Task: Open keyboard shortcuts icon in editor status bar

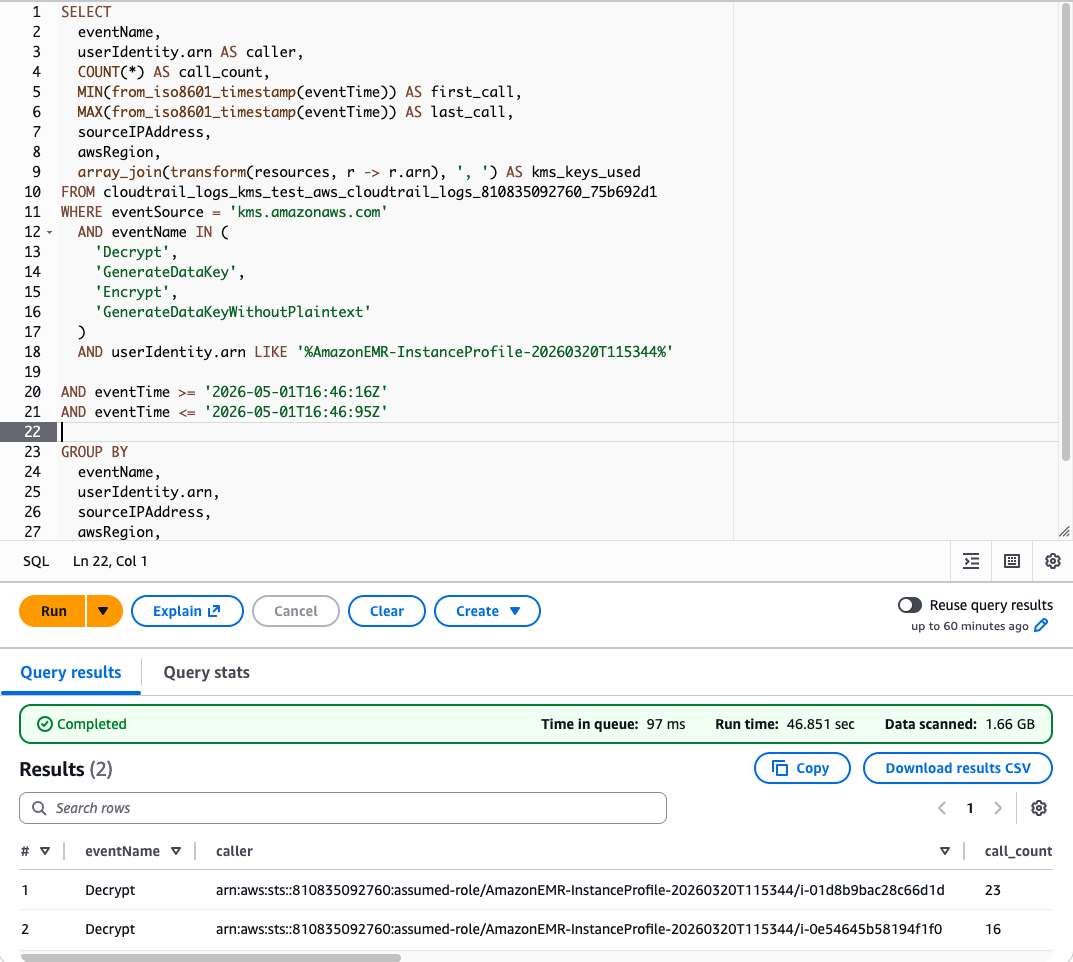Action: coord(1011,561)
